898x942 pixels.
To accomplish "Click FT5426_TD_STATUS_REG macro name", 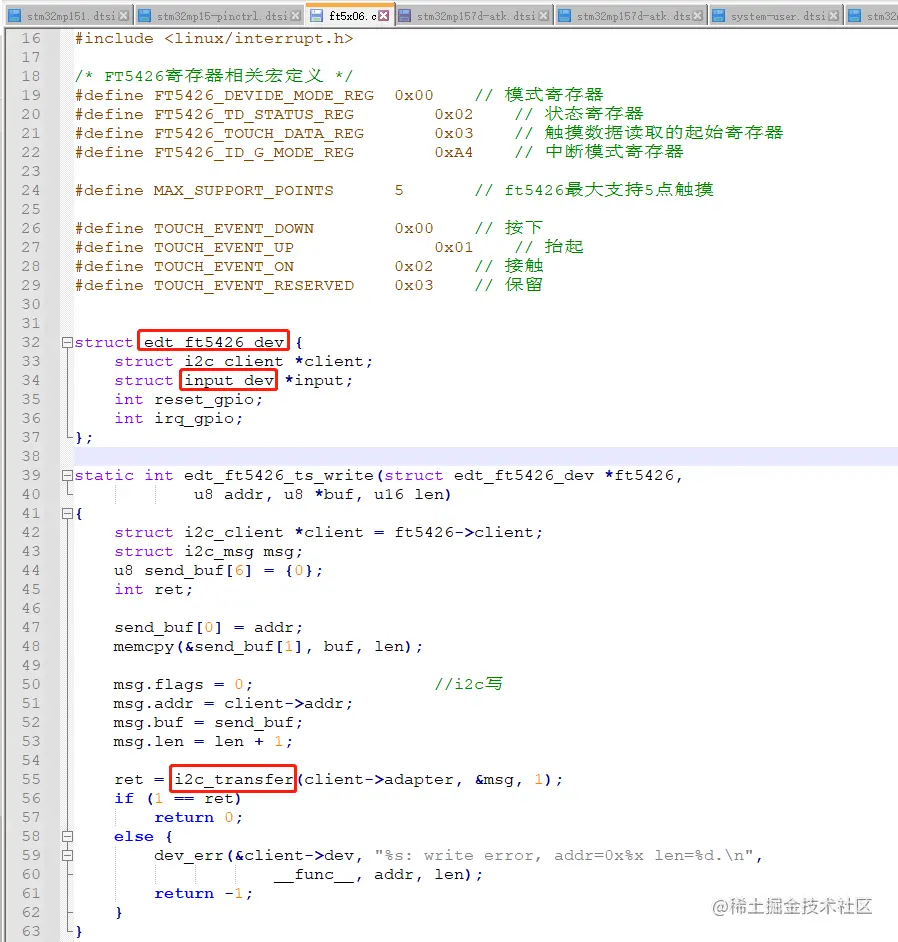I will click(x=253, y=115).
